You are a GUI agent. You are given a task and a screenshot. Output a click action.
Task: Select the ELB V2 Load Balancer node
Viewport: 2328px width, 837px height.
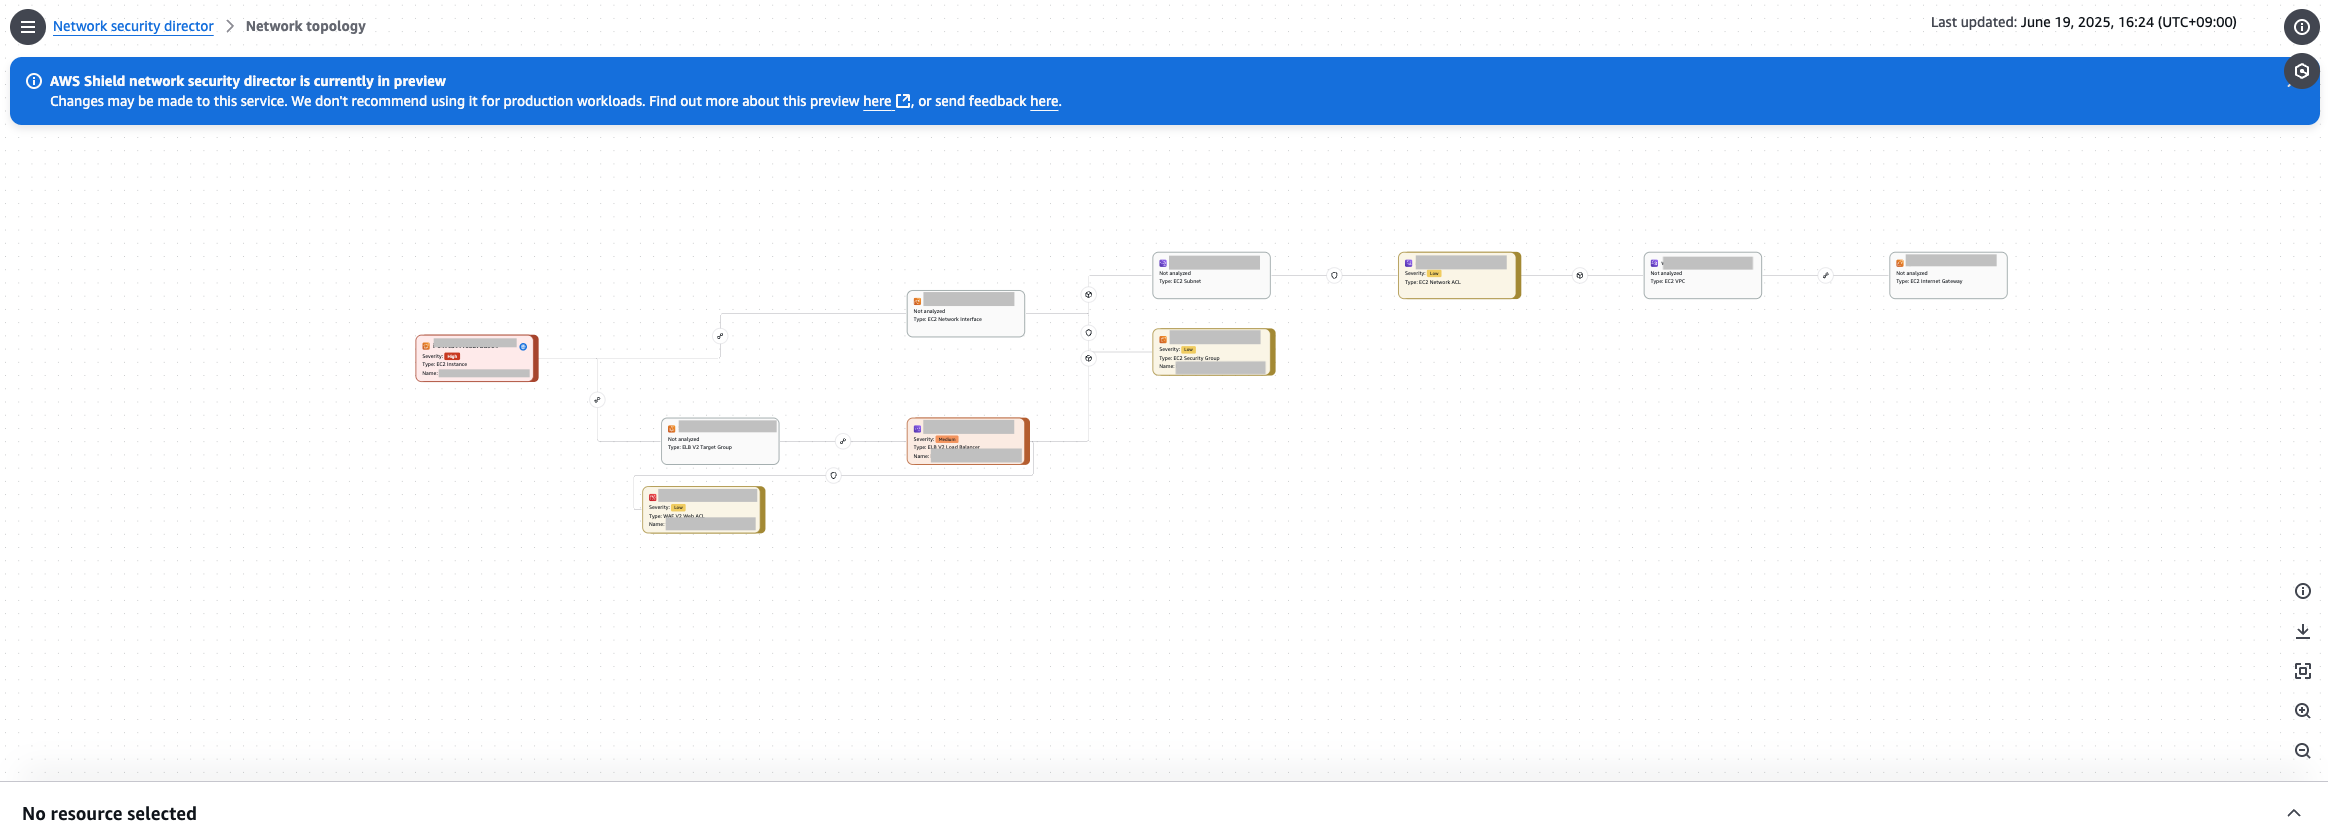click(968, 441)
